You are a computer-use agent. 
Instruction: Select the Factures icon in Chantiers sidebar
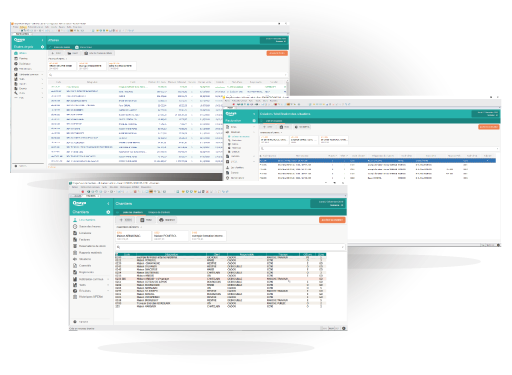coord(75,240)
